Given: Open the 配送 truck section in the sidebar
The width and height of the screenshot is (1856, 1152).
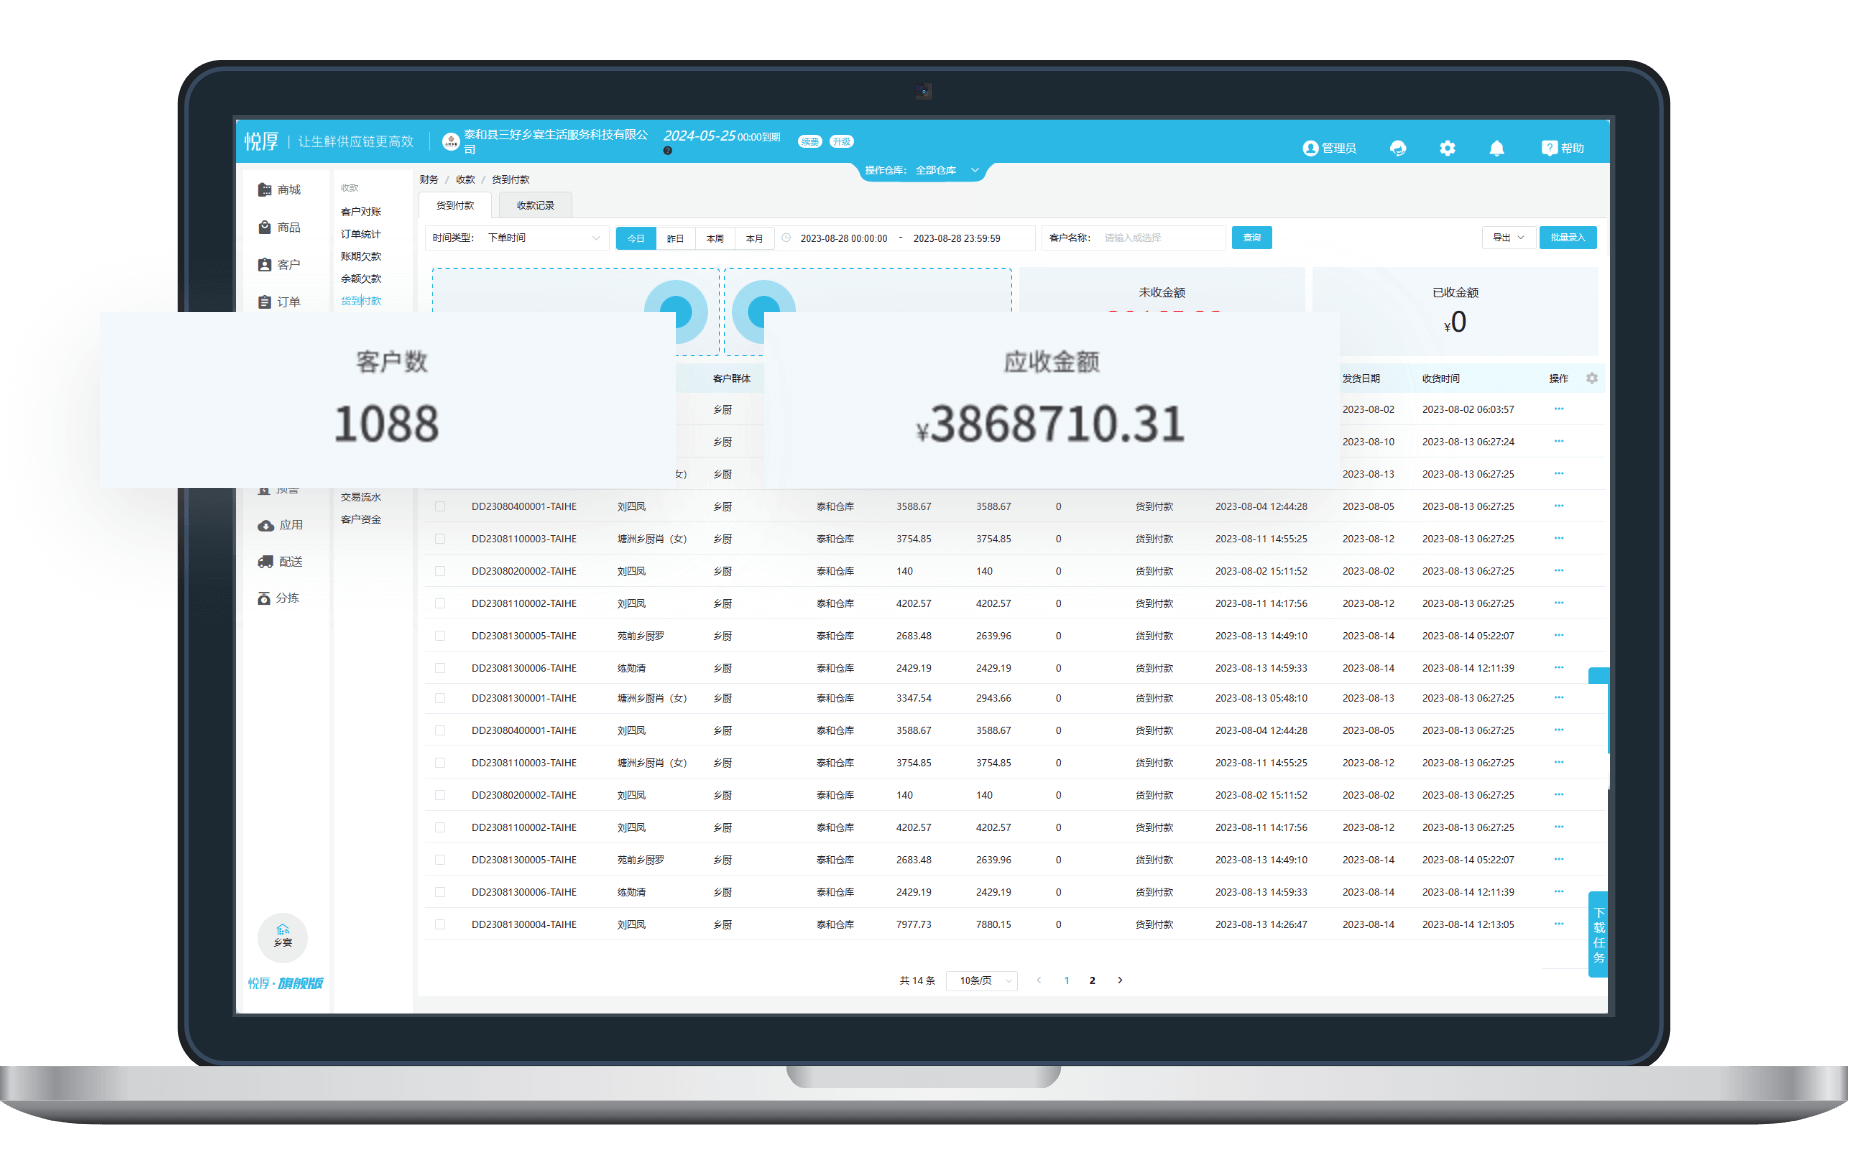Looking at the screenshot, I should click(x=280, y=562).
